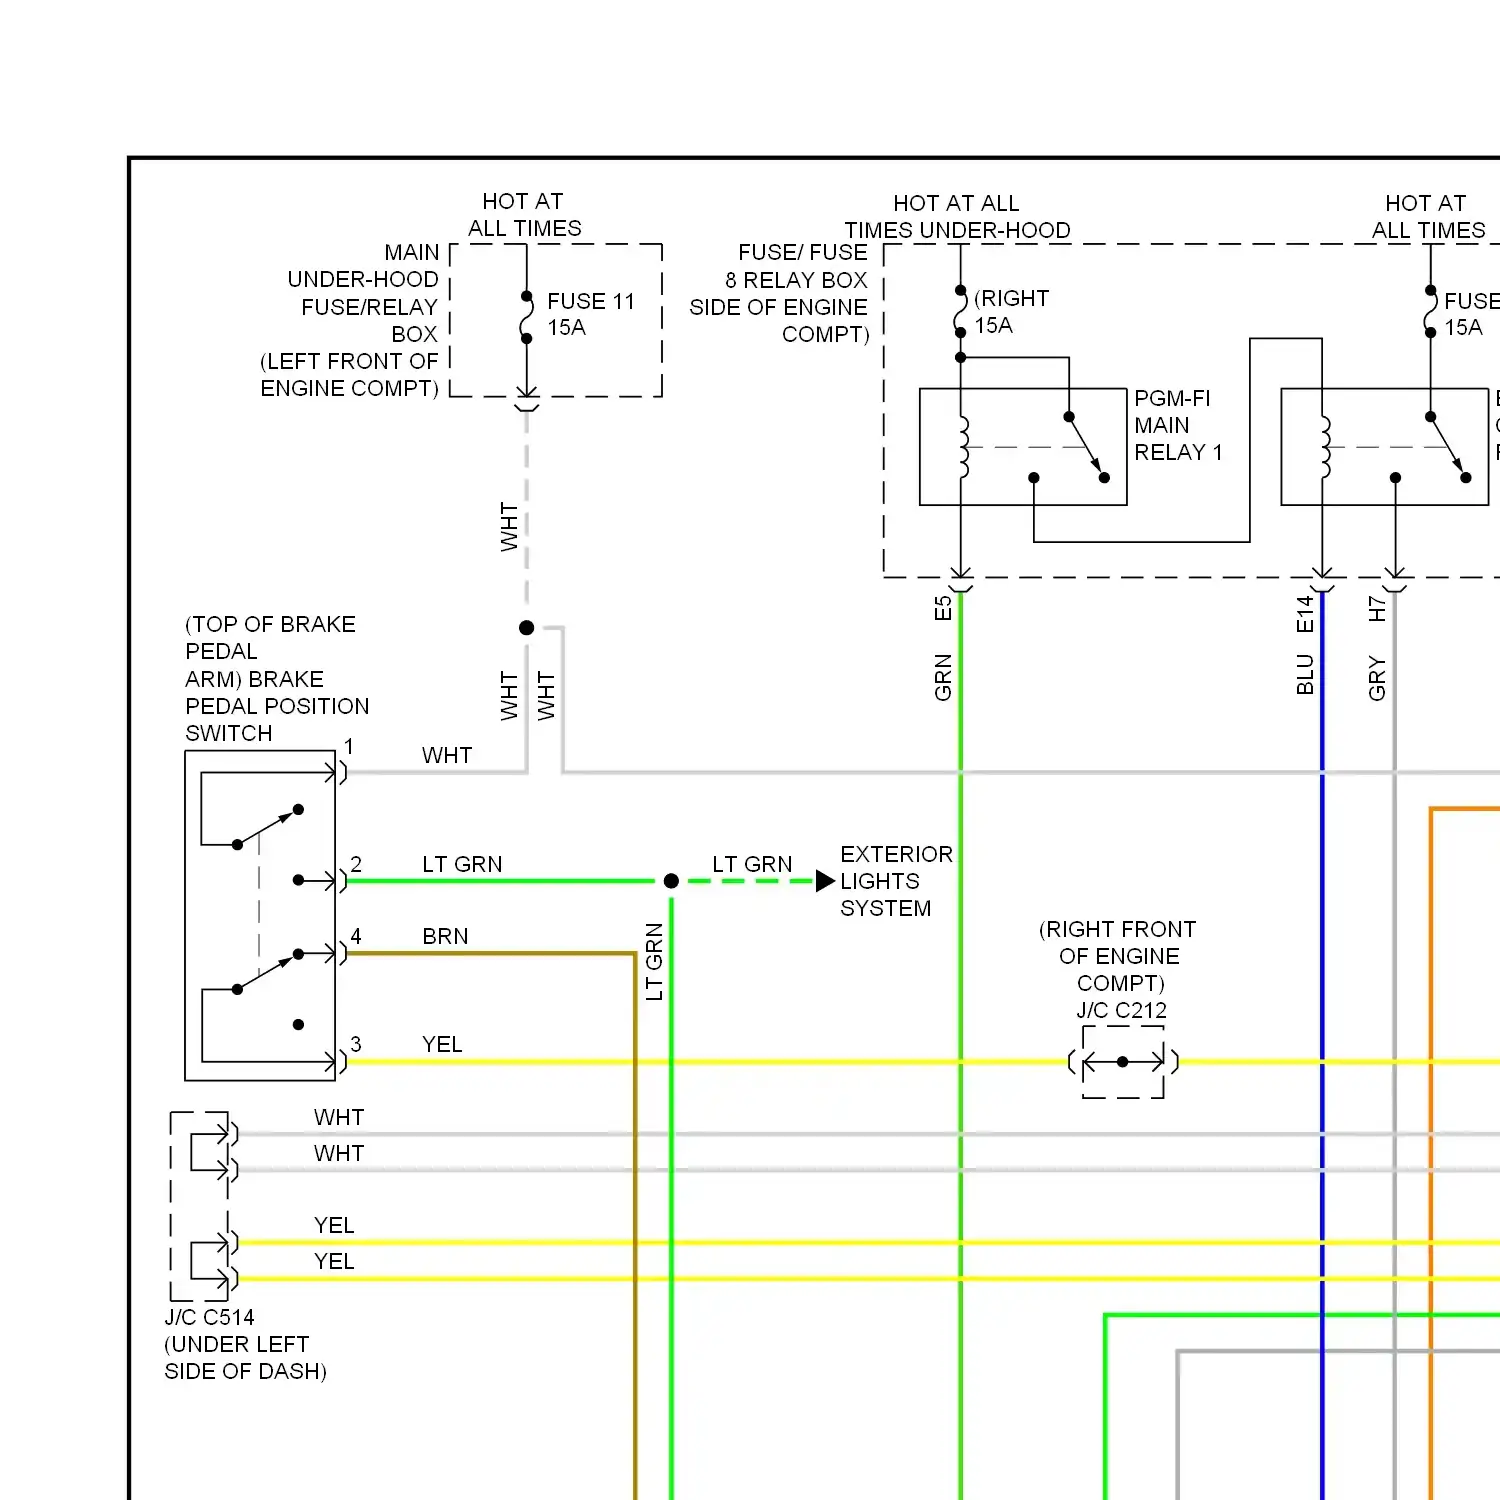Click the vertical BLU wire label
Screen dimensions: 1500x1500
click(1304, 674)
